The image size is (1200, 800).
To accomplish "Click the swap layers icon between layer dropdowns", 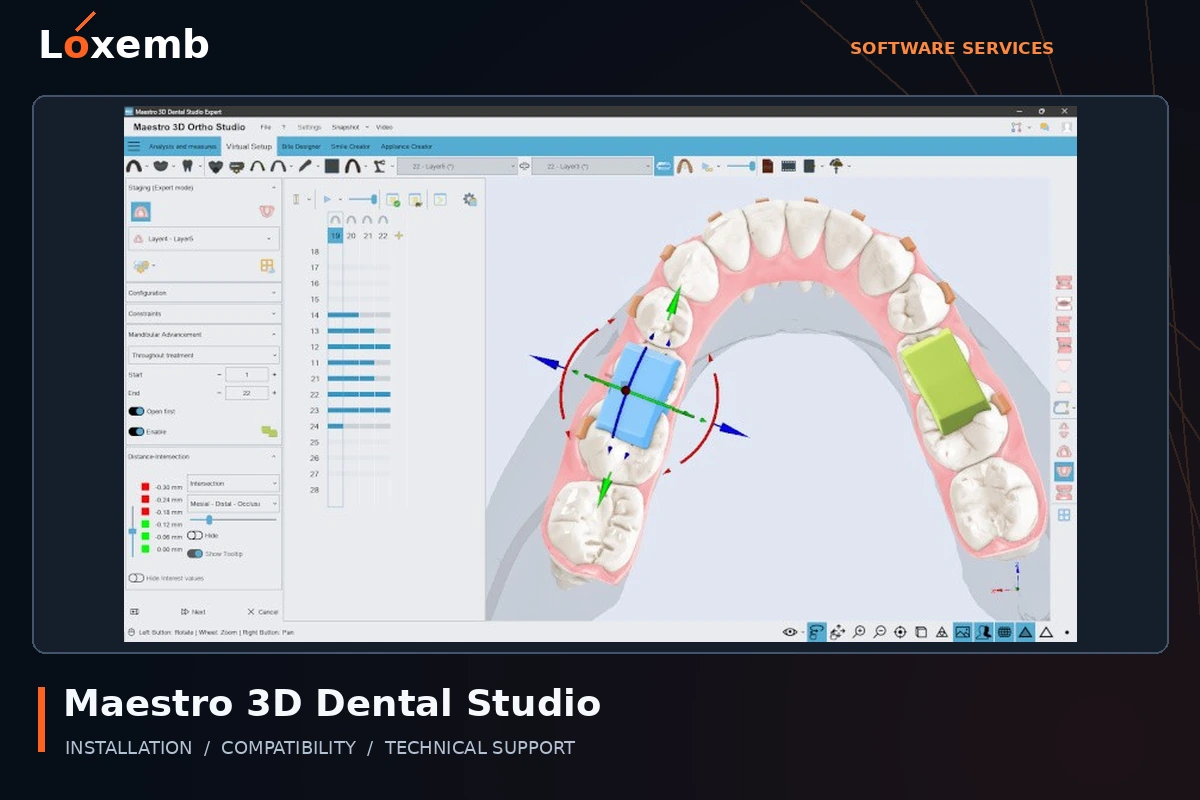I will [x=524, y=166].
